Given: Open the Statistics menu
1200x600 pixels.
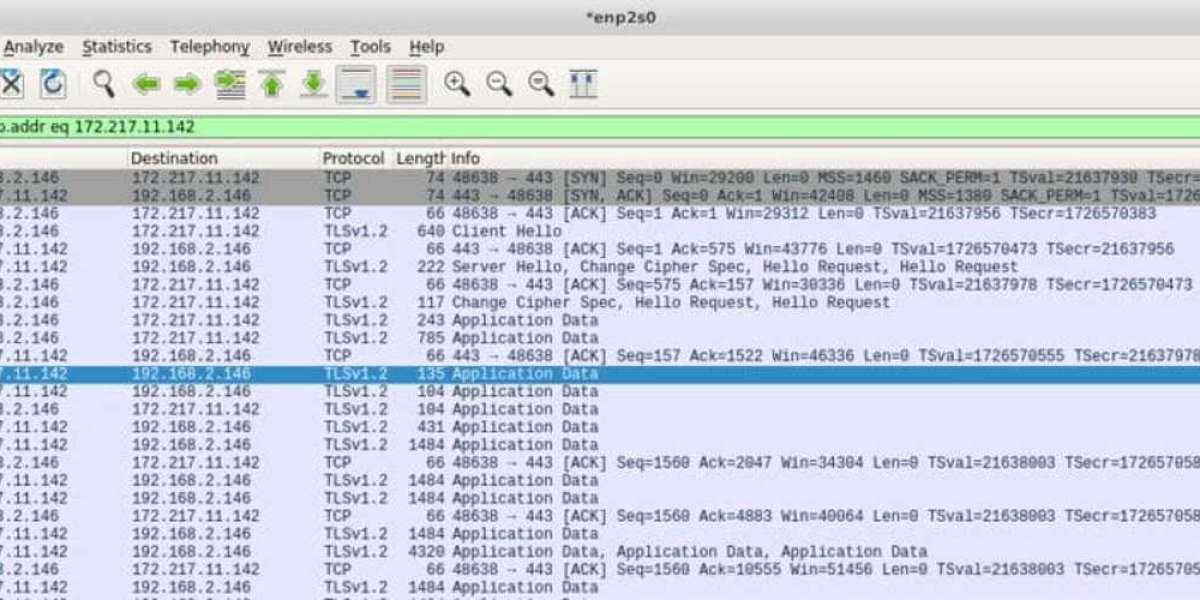Looking at the screenshot, I should [117, 47].
